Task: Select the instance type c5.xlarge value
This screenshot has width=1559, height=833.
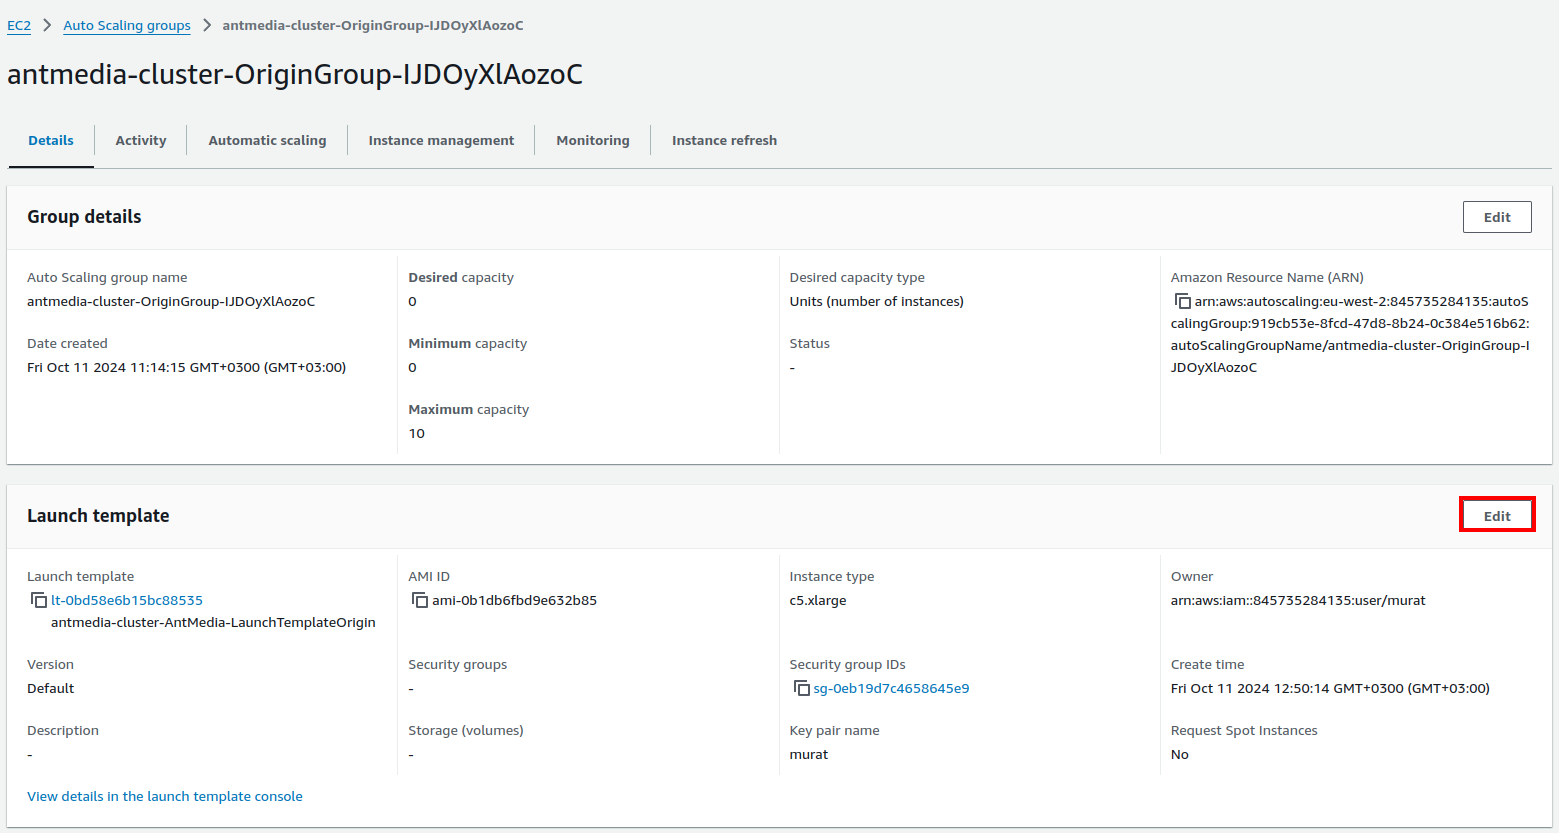Action: click(x=818, y=600)
